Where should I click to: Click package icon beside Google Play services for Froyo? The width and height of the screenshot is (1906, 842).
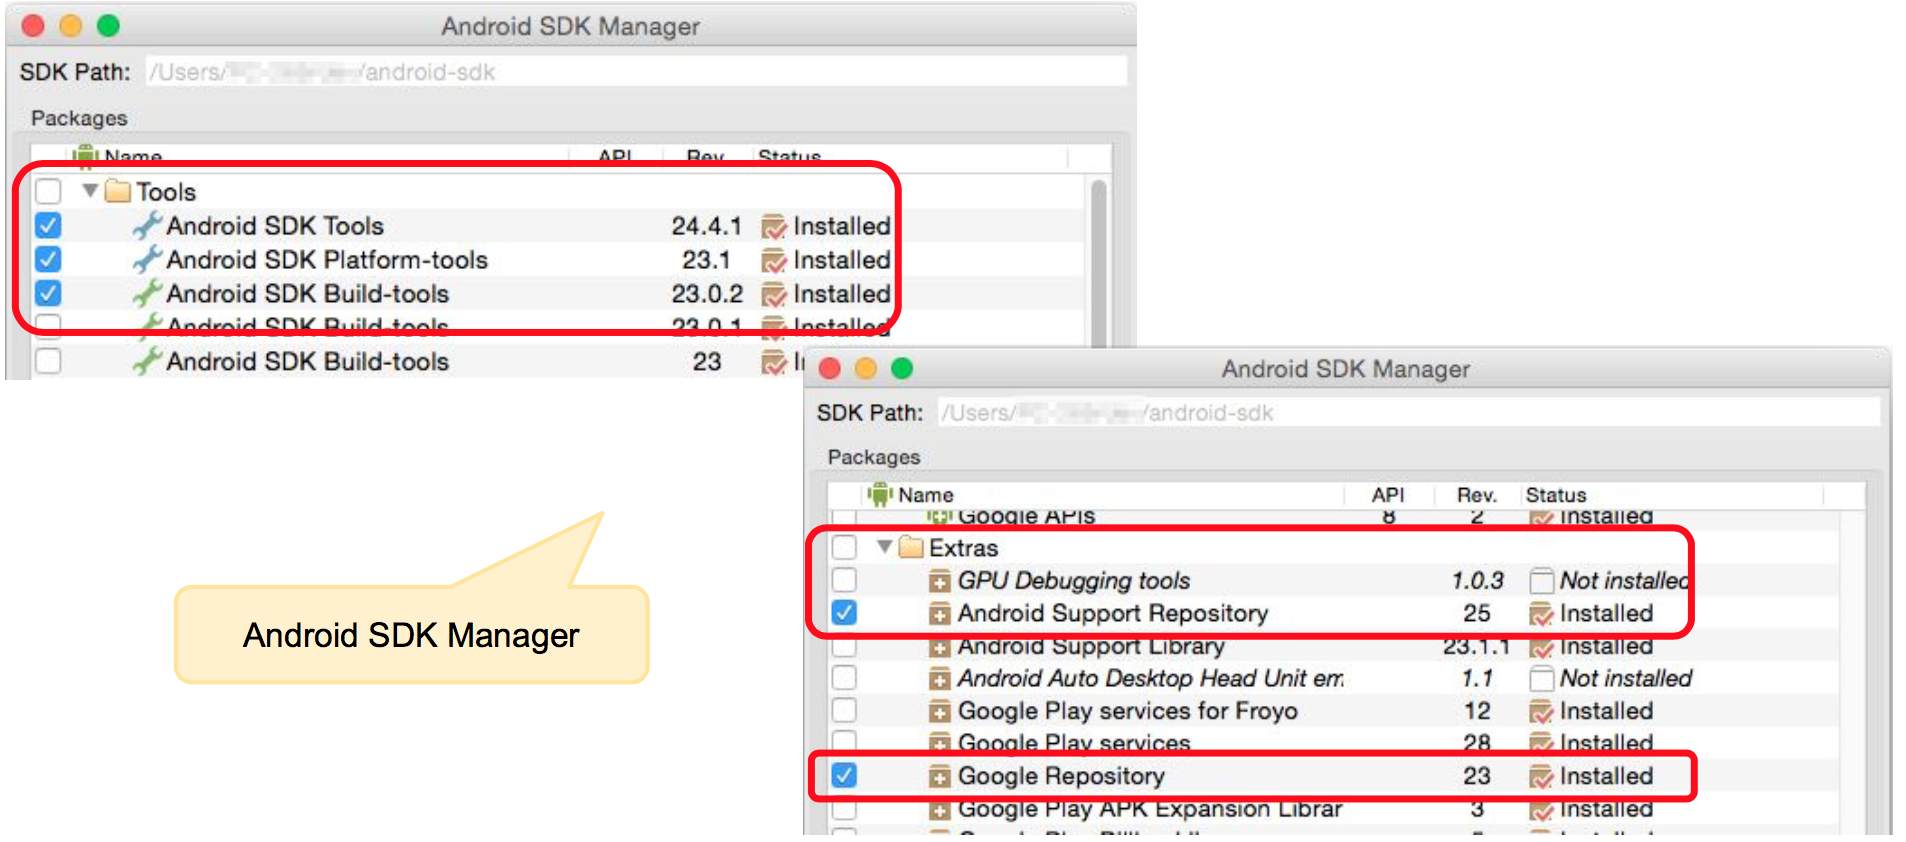click(939, 712)
